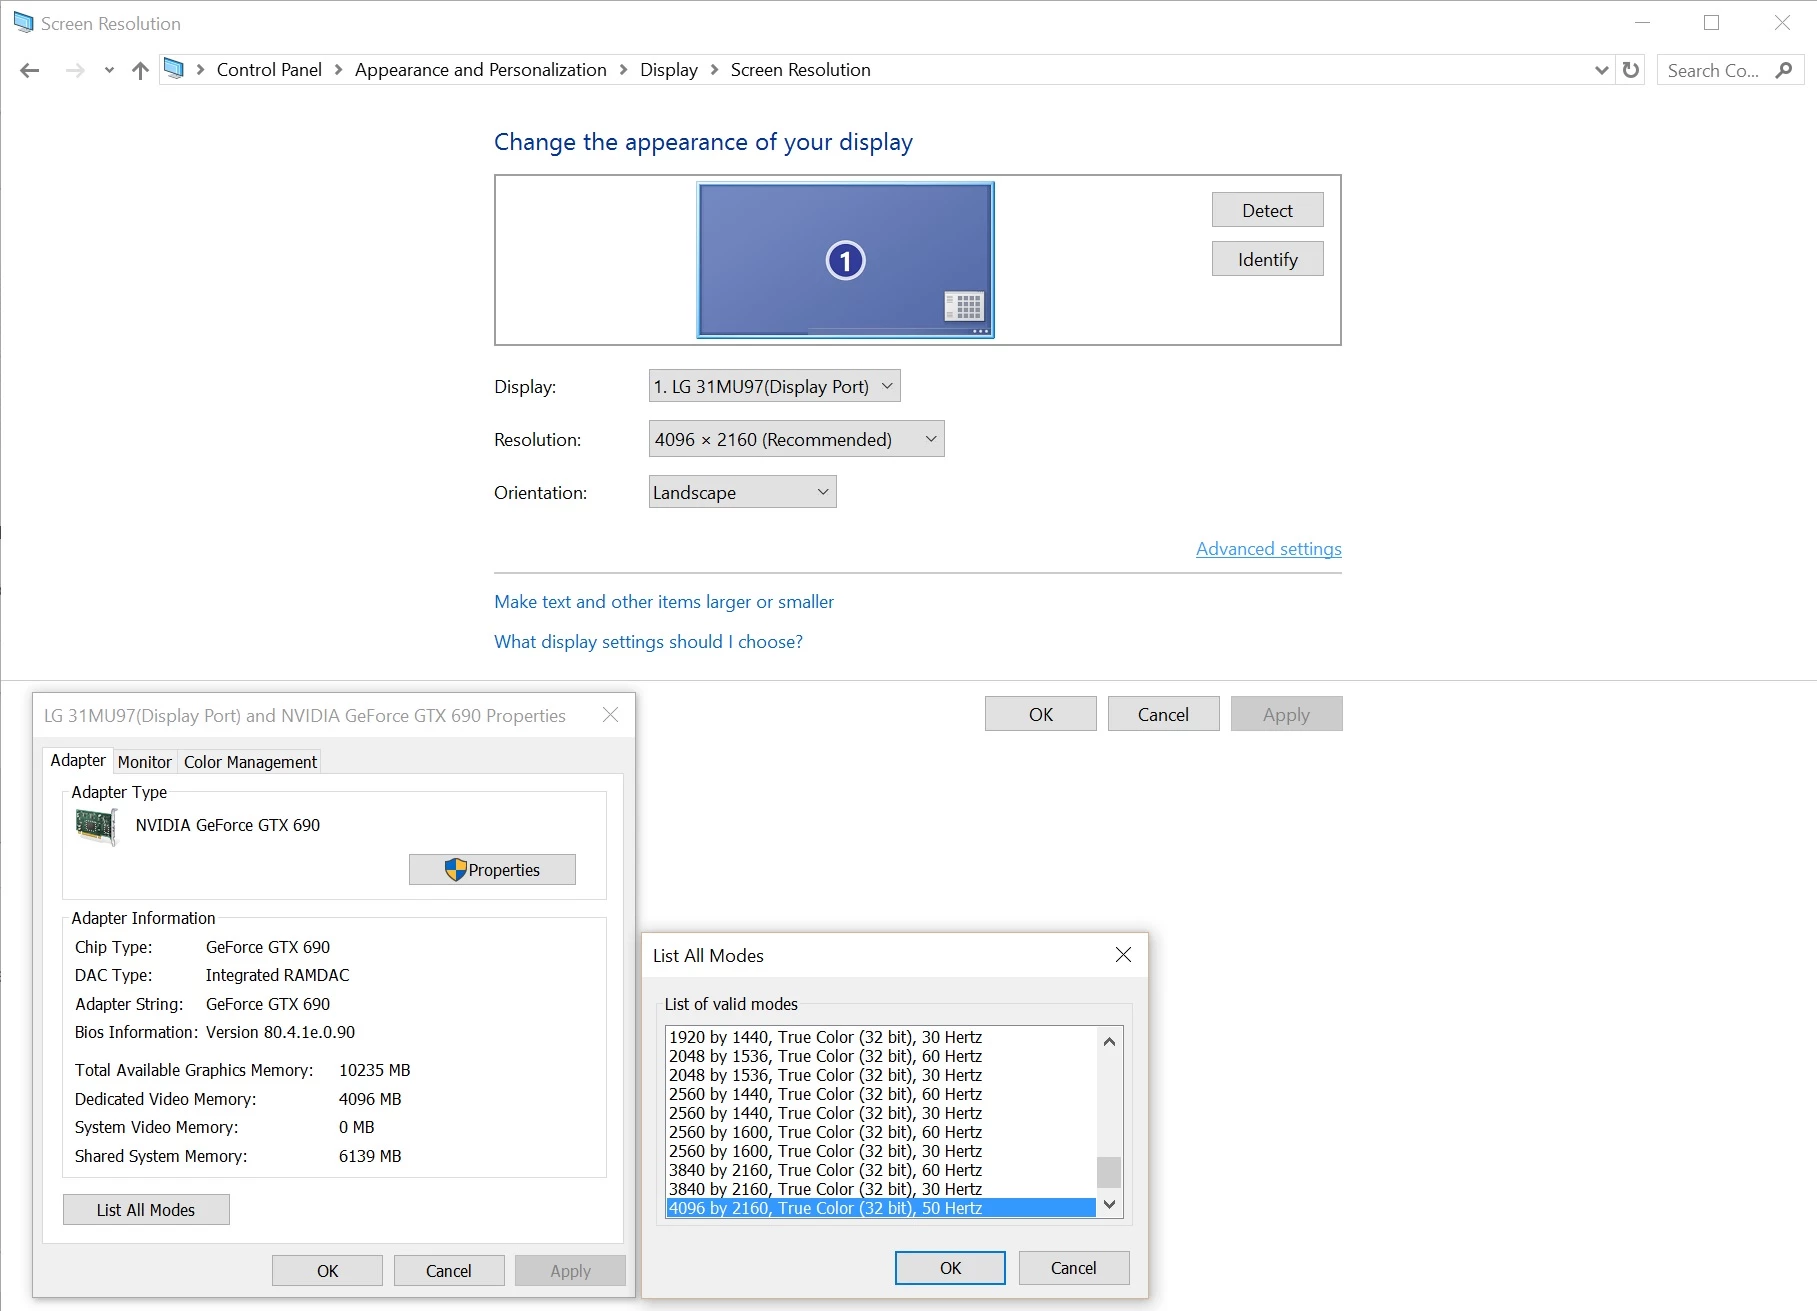The height and width of the screenshot is (1311, 1817).
Task: Open recent locations chevron next to Forward
Action: click(x=109, y=70)
